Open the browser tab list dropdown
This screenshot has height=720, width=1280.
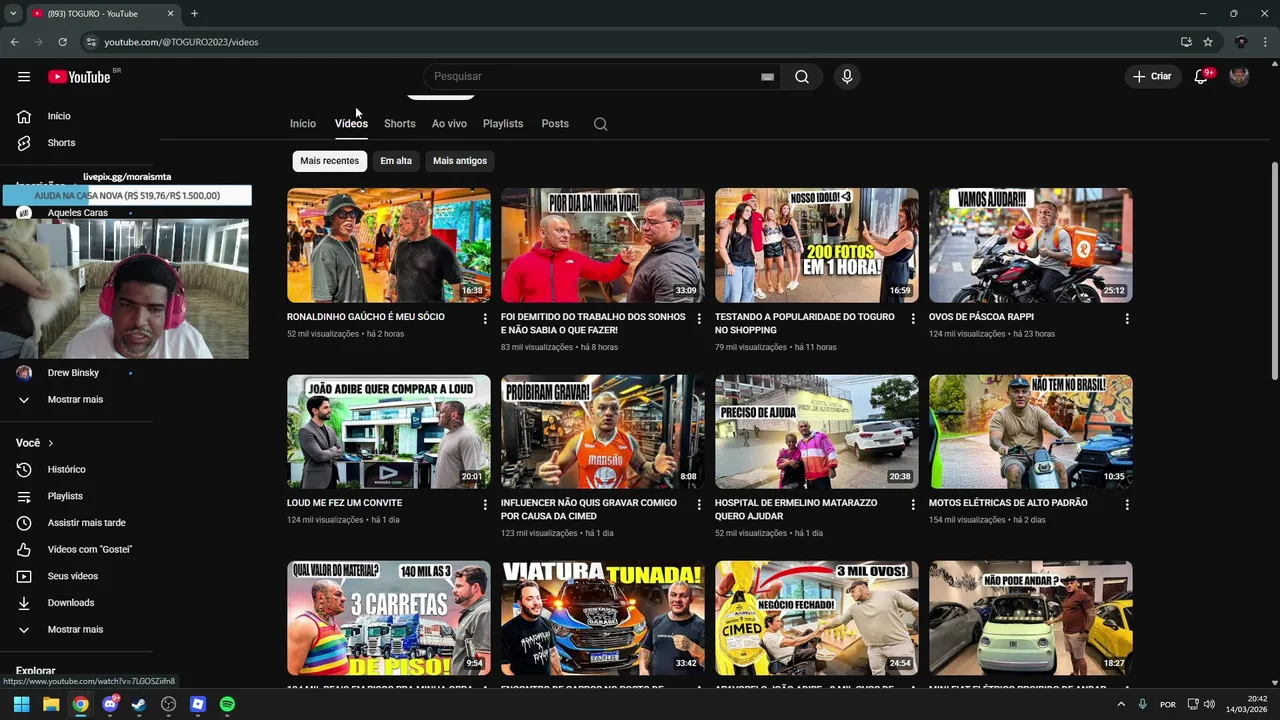[x=13, y=13]
